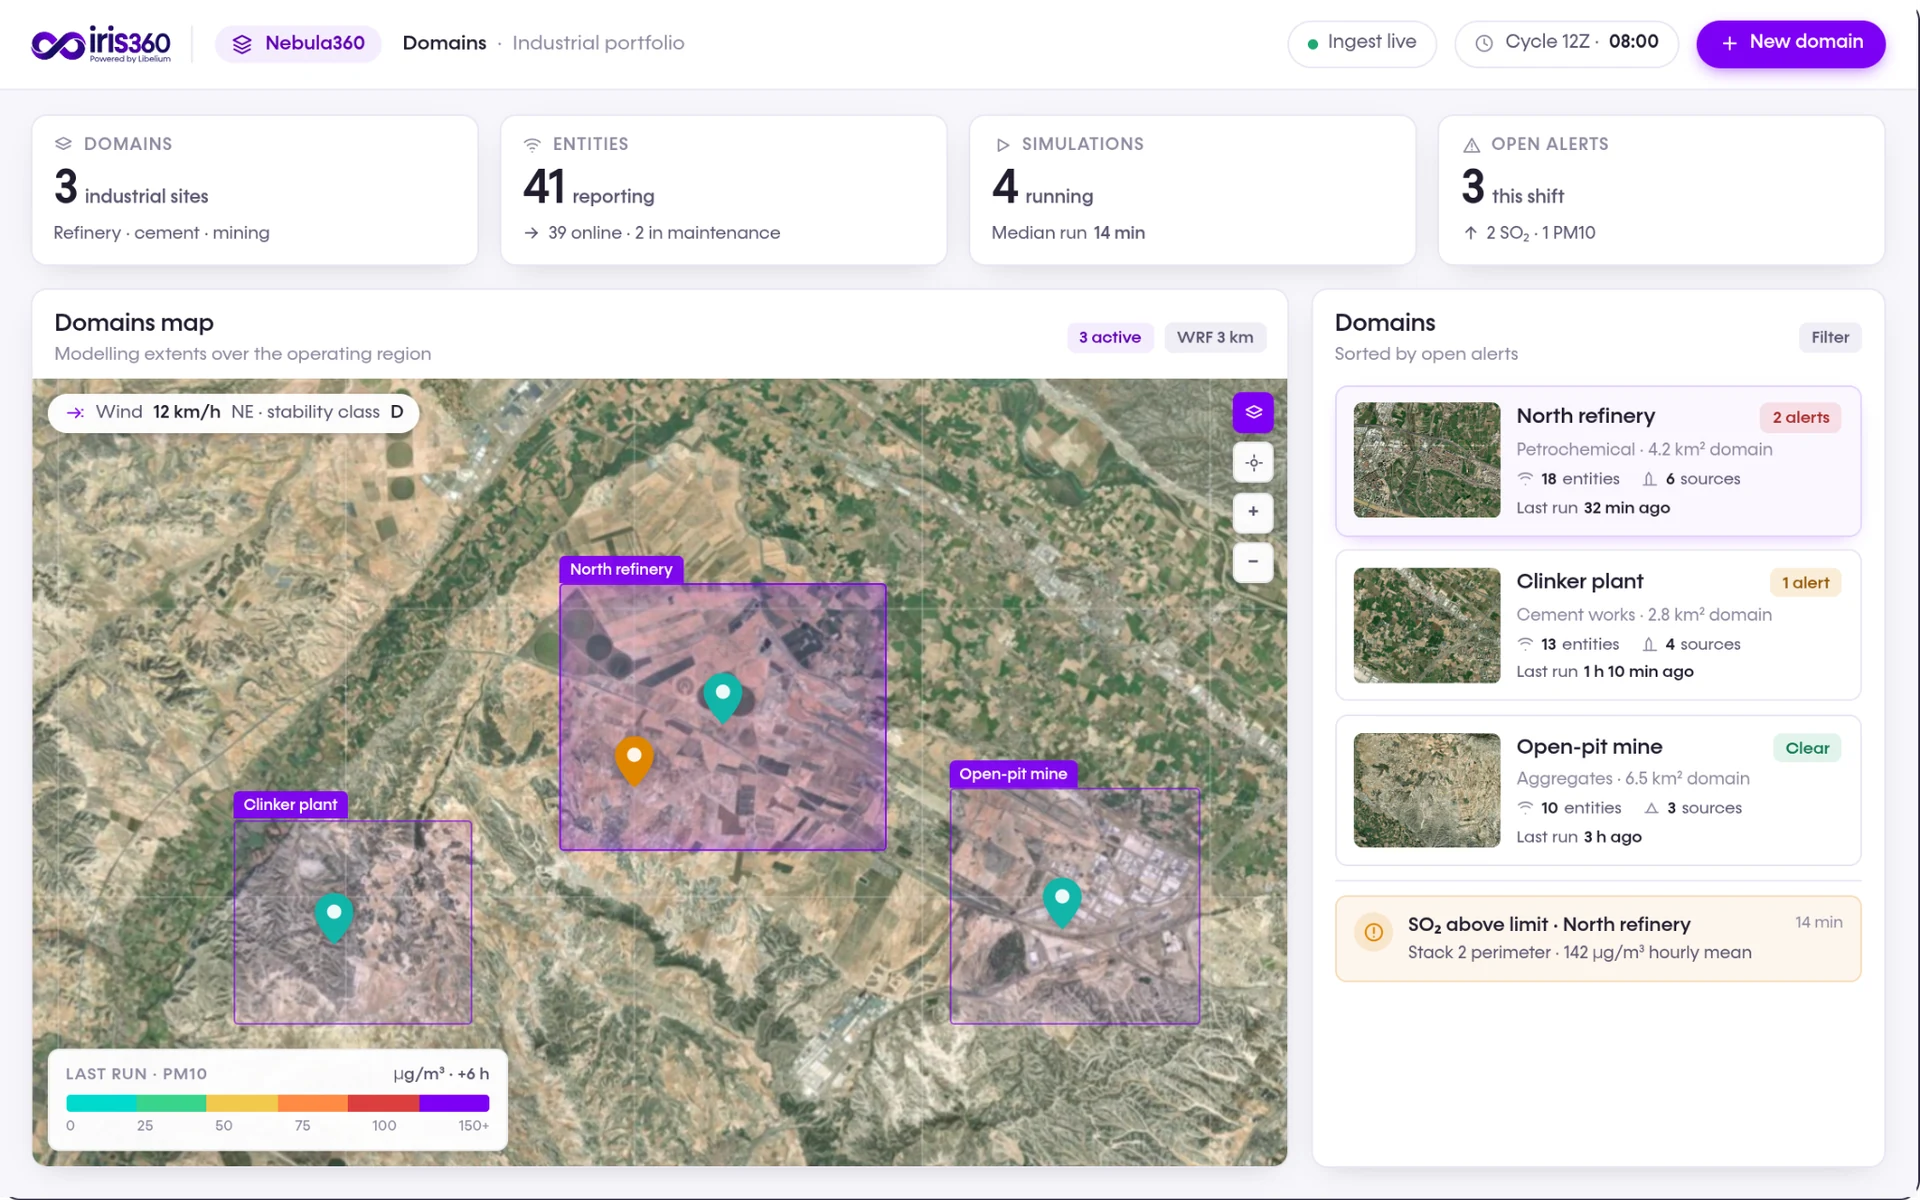Click 'Last run 3 h ago' text

click(x=1579, y=837)
